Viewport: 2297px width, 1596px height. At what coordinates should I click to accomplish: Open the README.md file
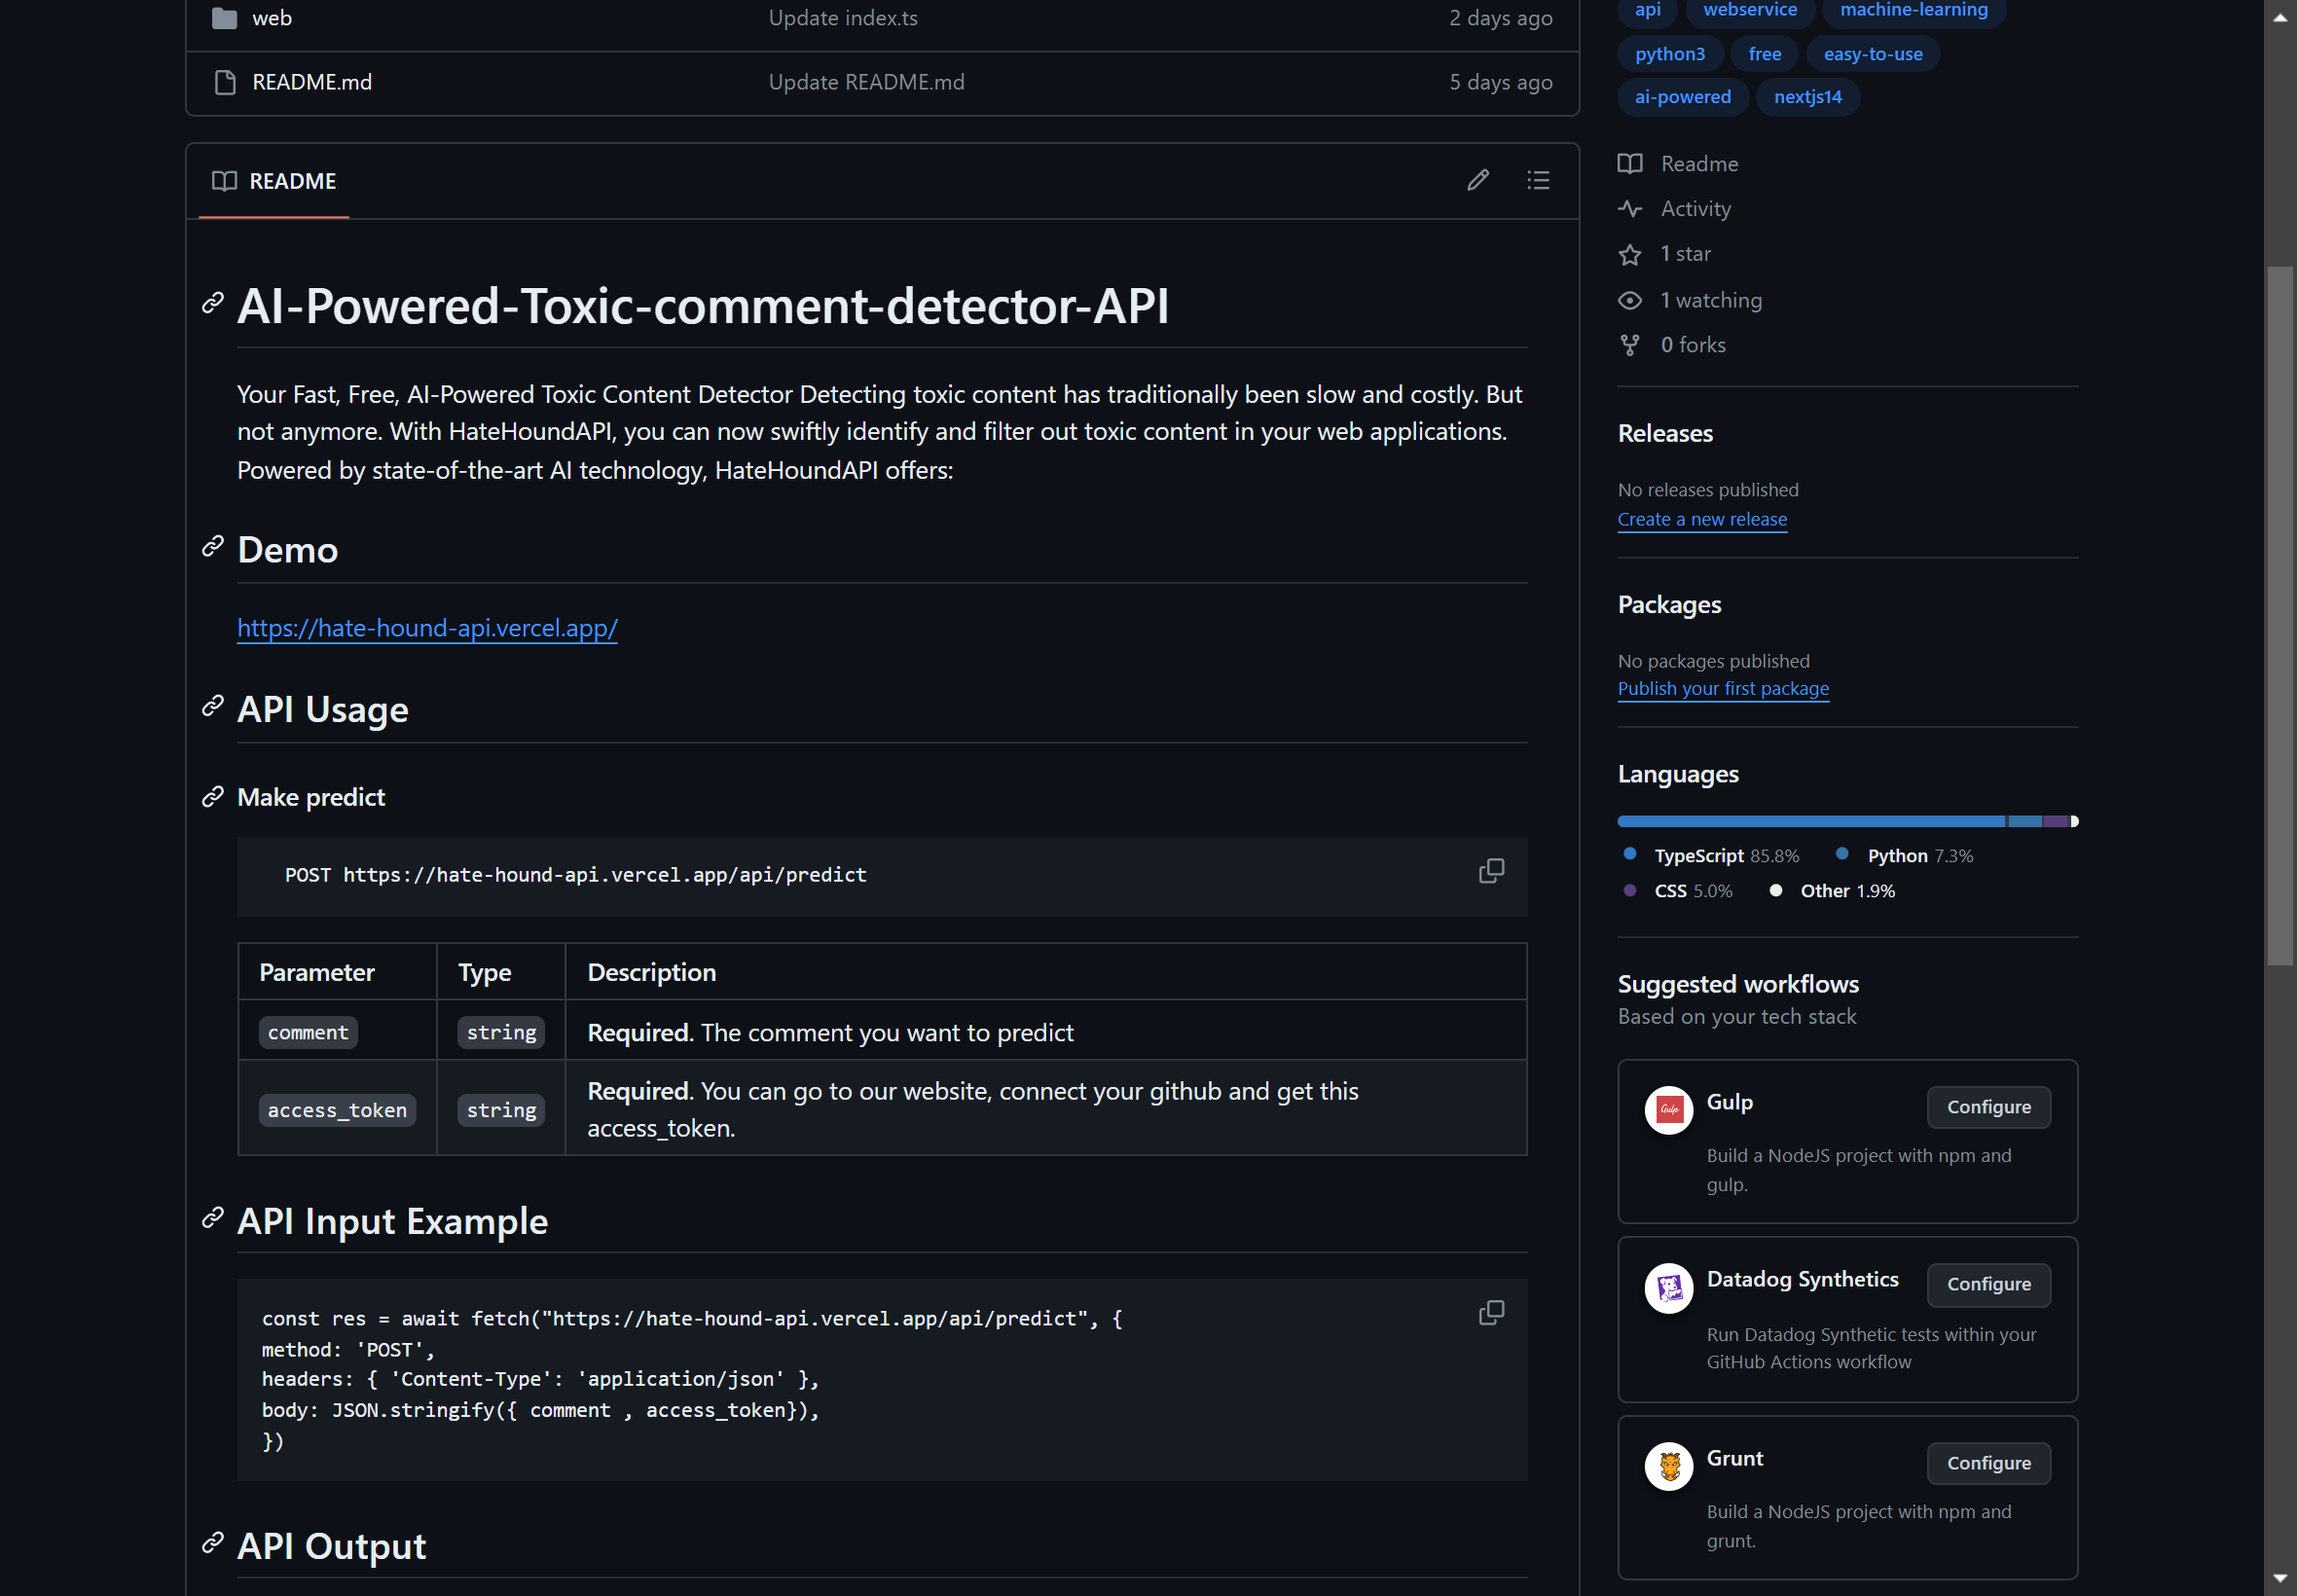(x=311, y=82)
